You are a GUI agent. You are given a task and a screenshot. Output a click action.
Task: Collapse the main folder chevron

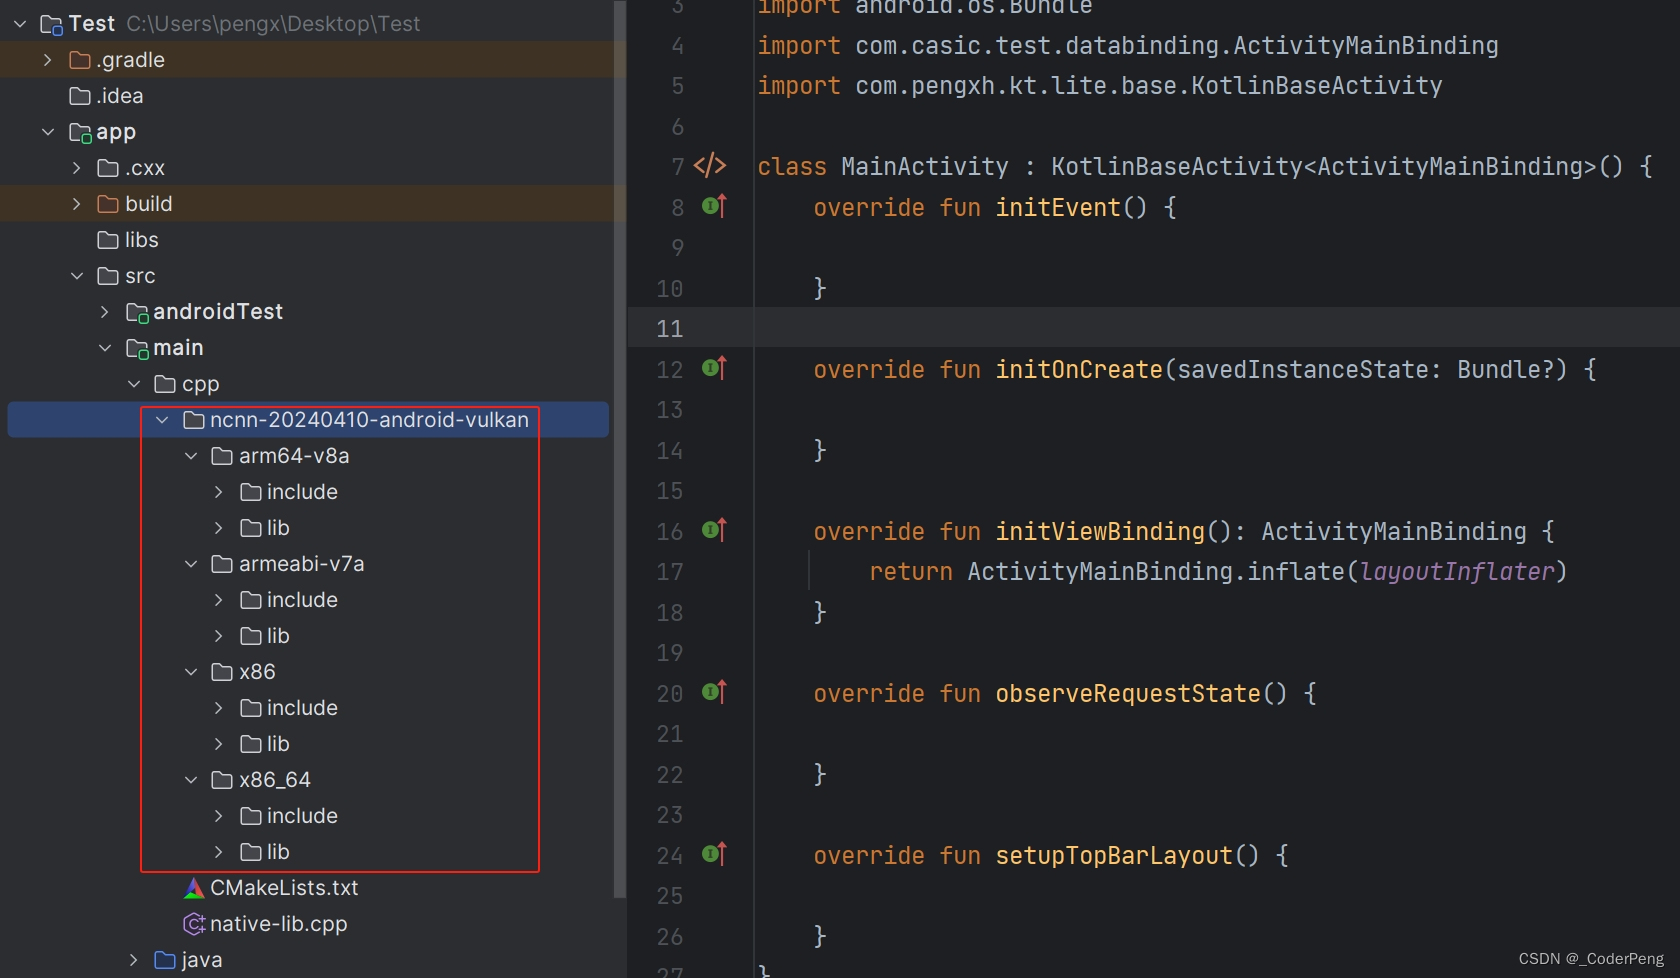tap(105, 348)
